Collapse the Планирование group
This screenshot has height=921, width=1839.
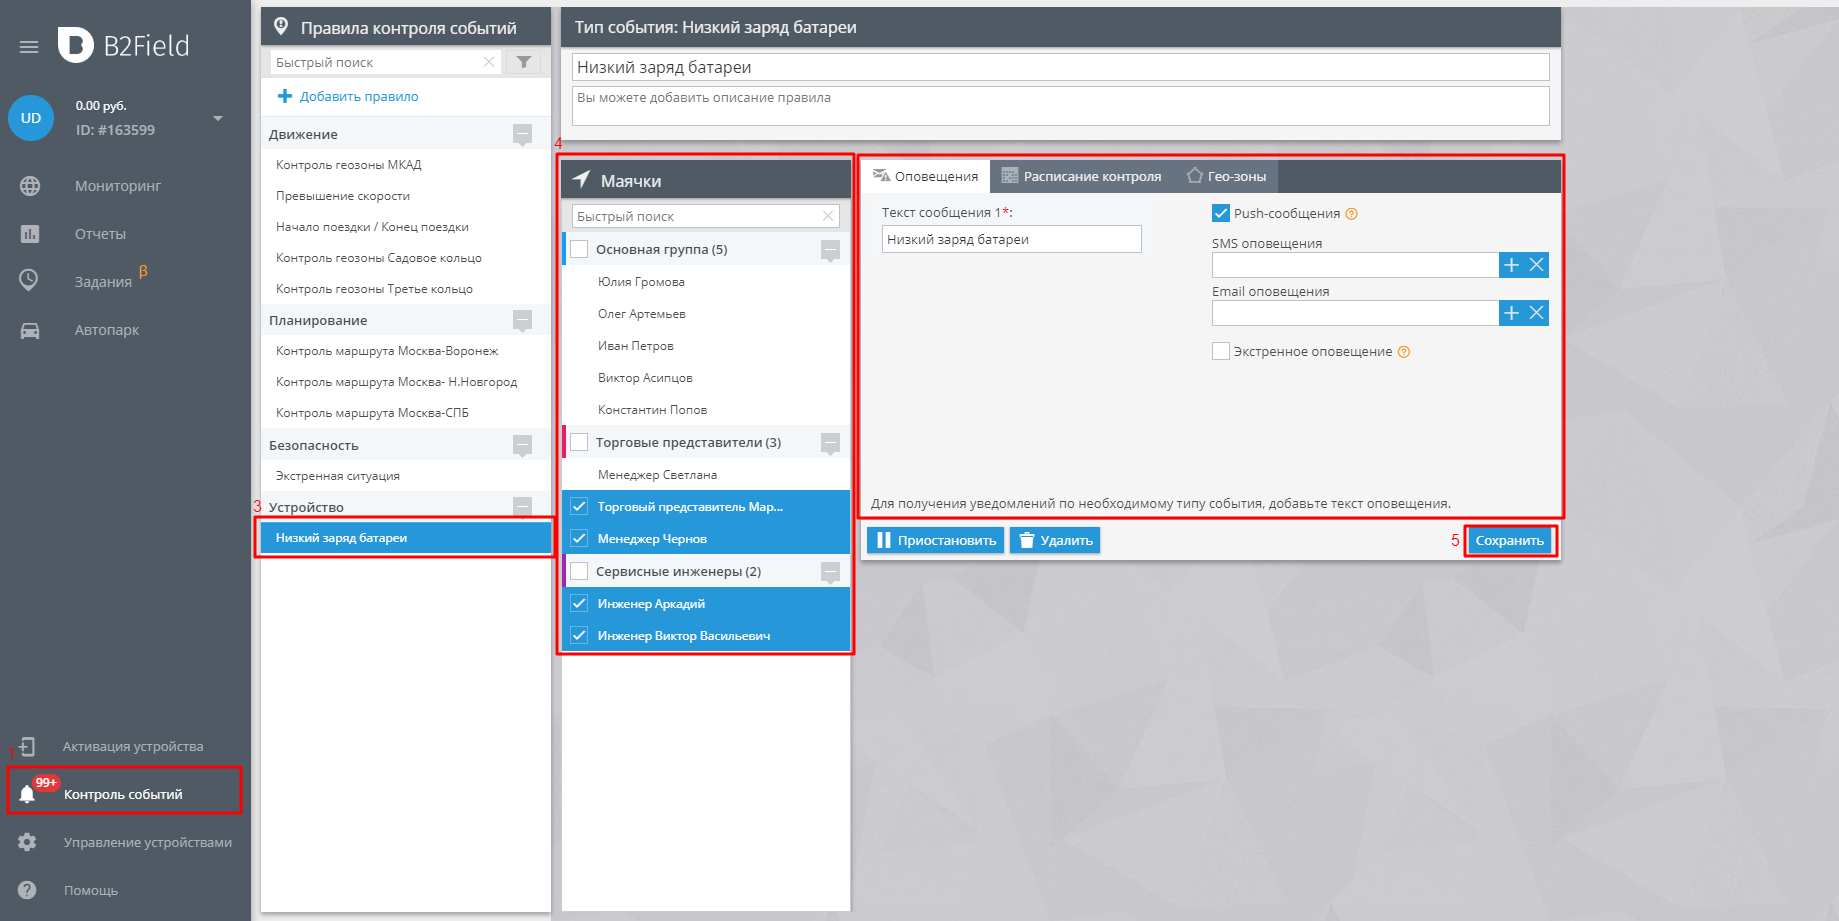point(522,320)
